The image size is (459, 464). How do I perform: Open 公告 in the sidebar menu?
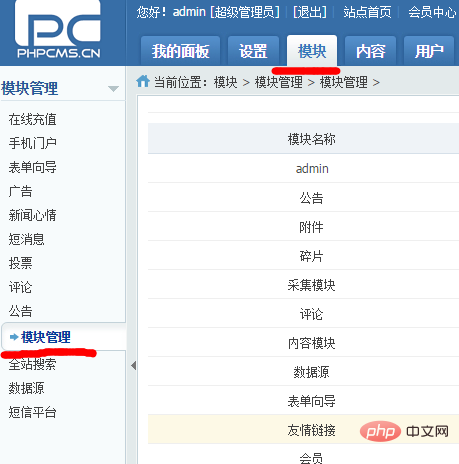point(21,311)
